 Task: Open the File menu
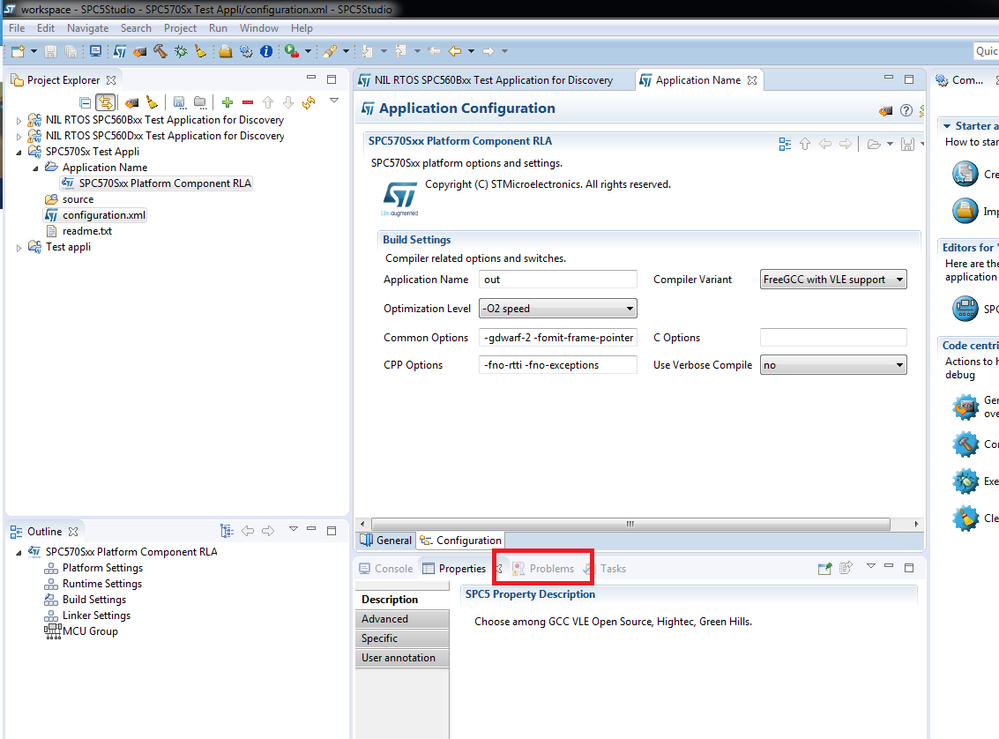pos(17,28)
